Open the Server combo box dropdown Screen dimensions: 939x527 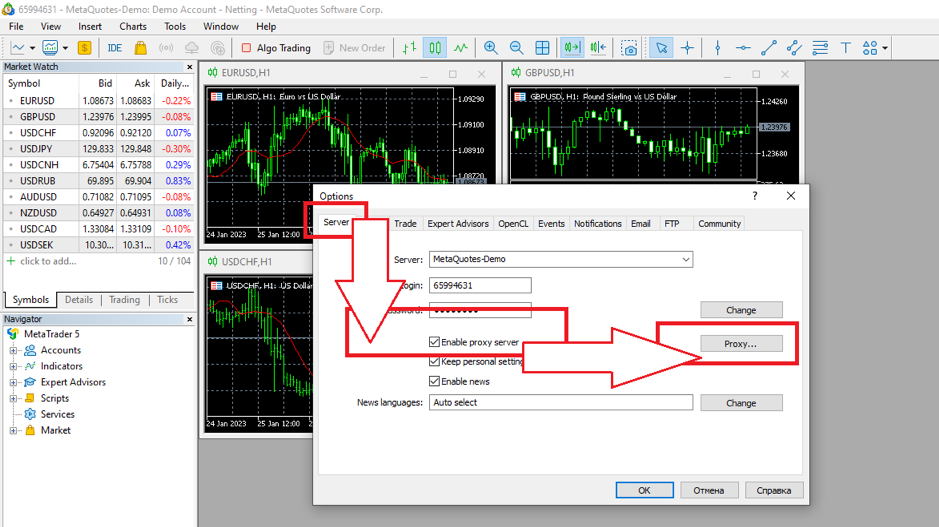click(686, 259)
